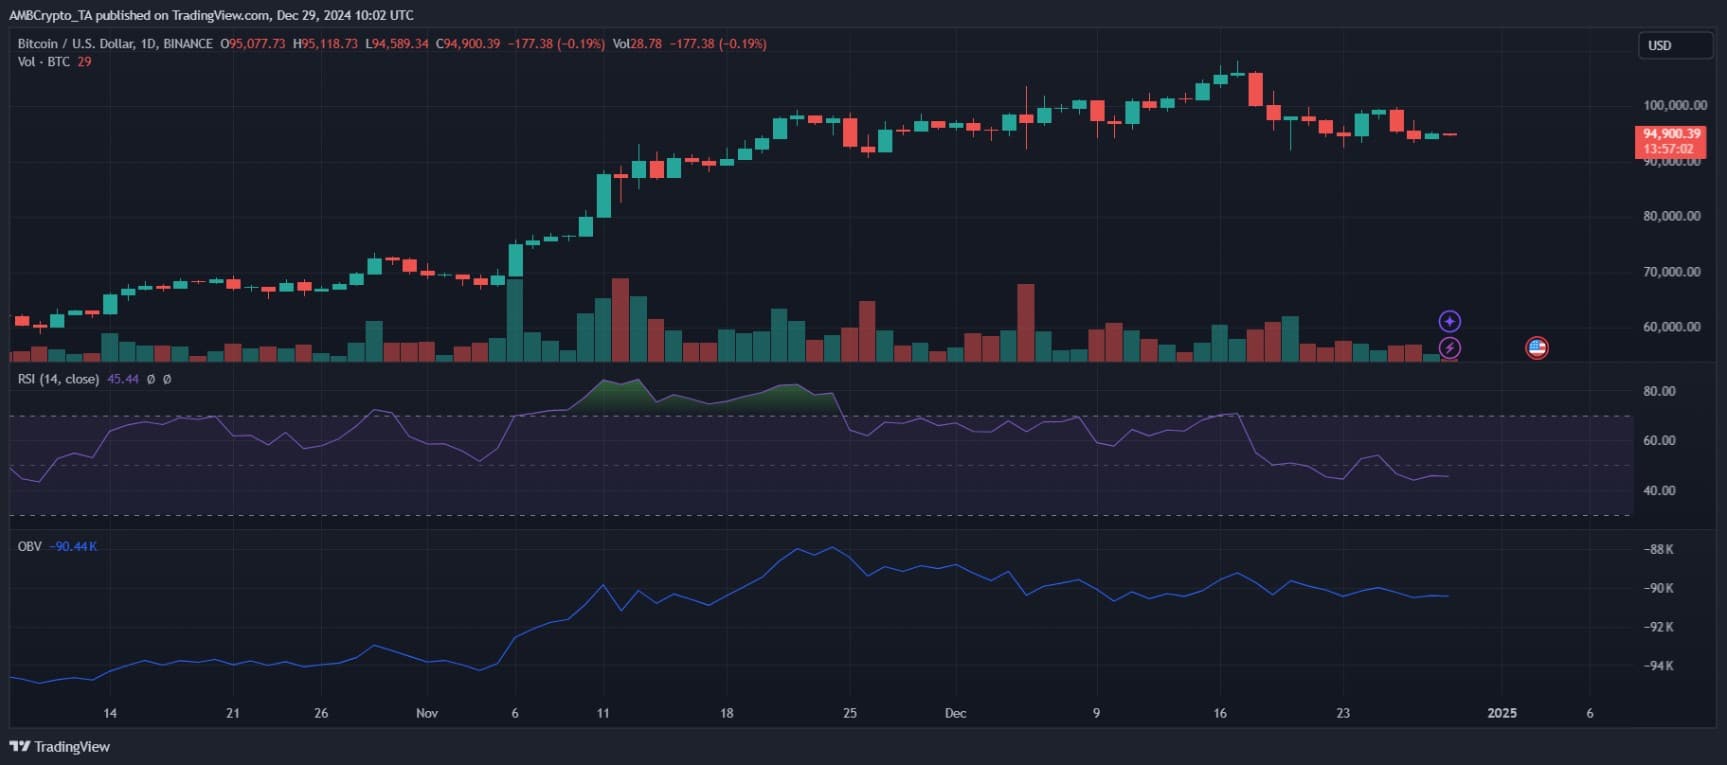
Task: Click the USD currency button
Action: pos(1675,45)
